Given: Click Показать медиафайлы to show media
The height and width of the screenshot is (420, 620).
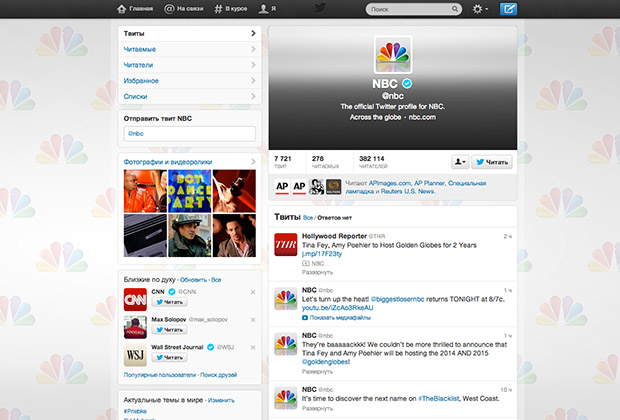Looking at the screenshot, I should (336, 318).
